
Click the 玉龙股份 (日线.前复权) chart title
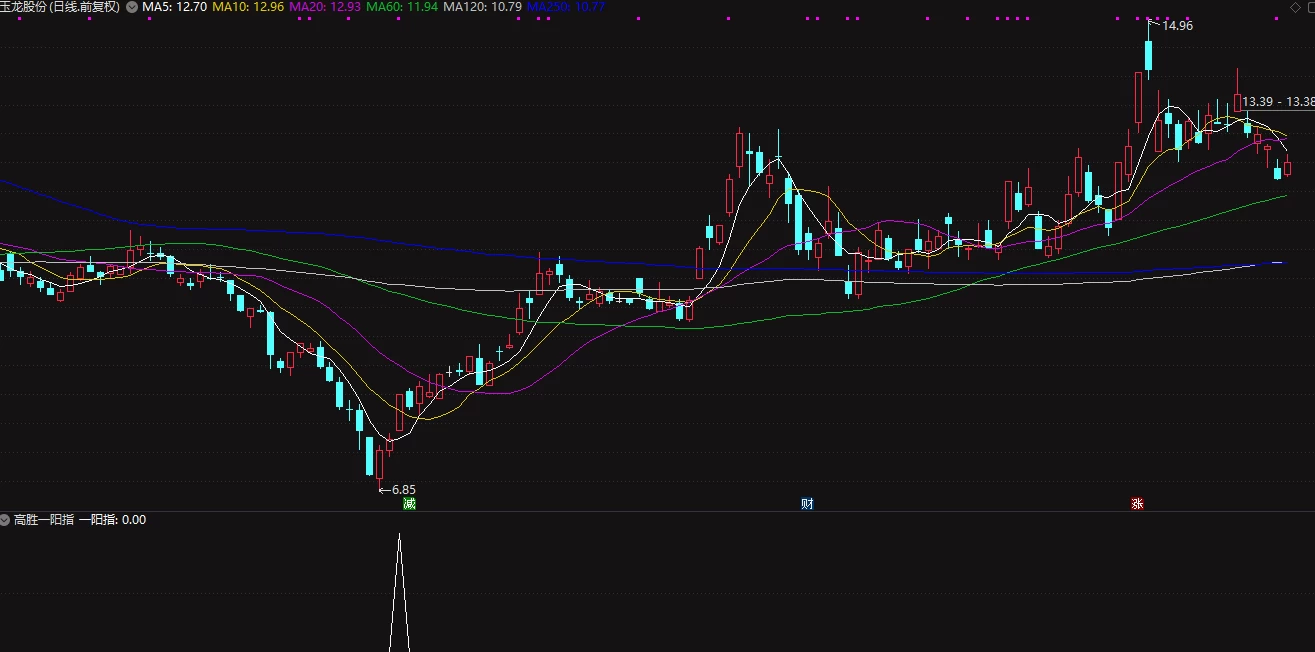[x=60, y=7]
